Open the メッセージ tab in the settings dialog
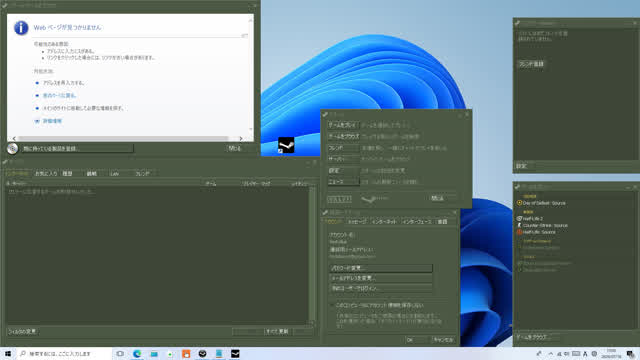The image size is (640, 360). click(357, 222)
